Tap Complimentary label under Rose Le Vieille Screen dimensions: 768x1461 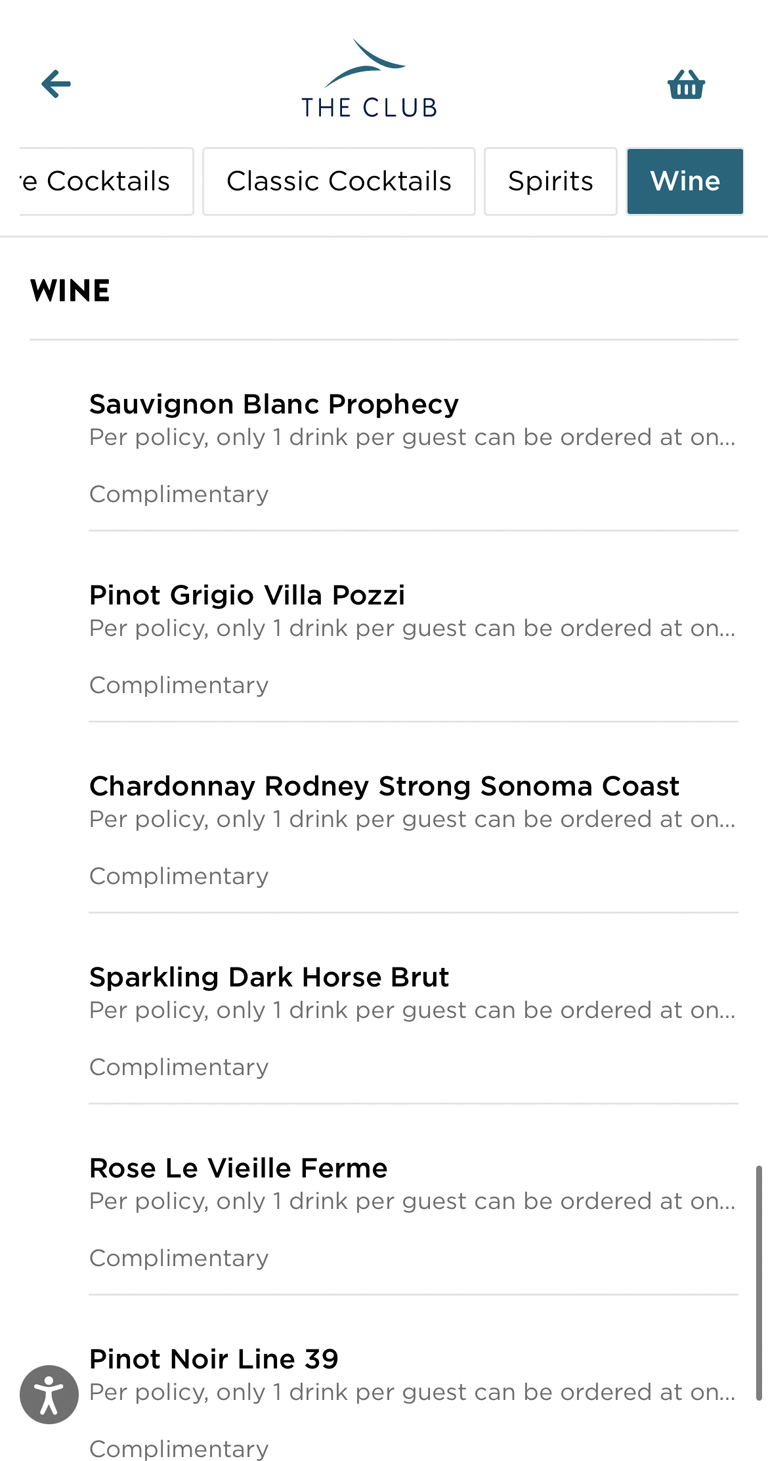click(179, 1258)
